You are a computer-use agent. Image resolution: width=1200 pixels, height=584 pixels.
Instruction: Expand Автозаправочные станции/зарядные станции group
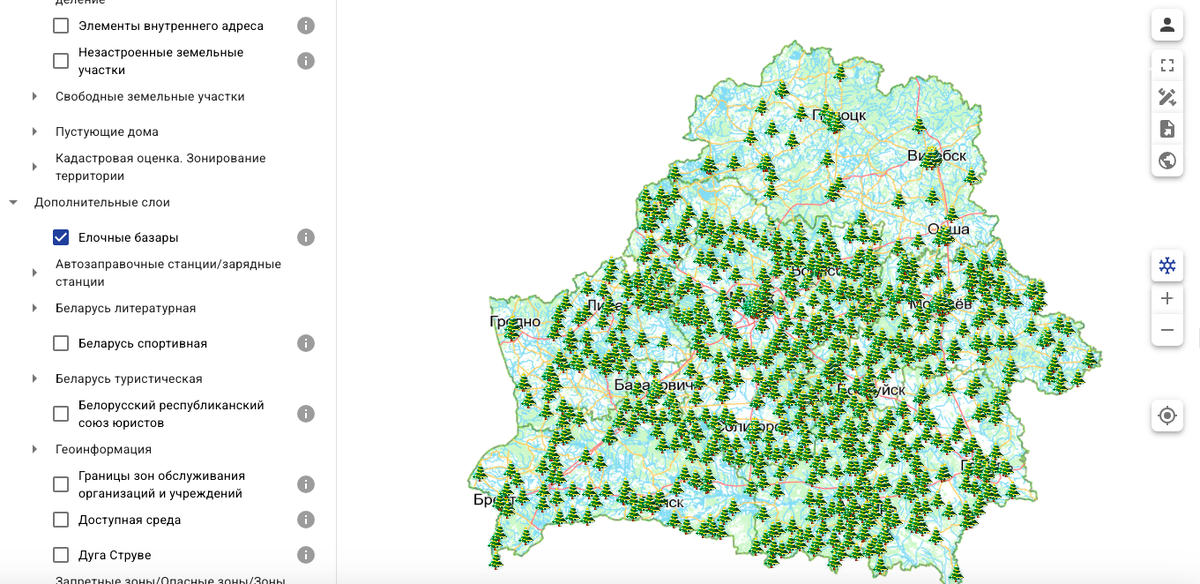[35, 273]
